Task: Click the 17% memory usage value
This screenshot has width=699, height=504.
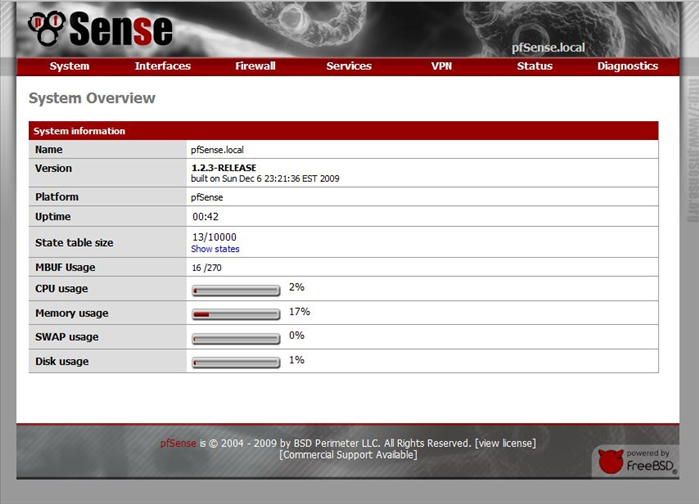Action: [x=300, y=311]
